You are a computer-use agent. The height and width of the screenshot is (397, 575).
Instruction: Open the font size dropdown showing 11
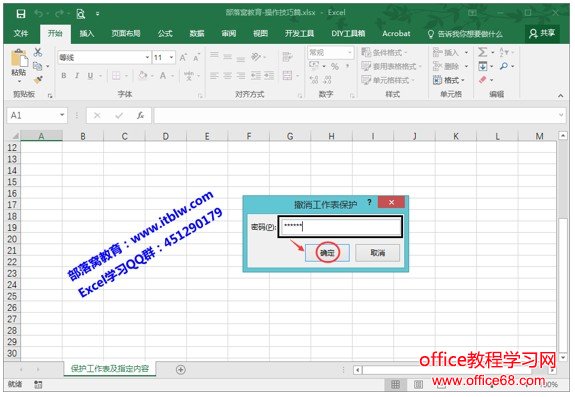(x=171, y=58)
